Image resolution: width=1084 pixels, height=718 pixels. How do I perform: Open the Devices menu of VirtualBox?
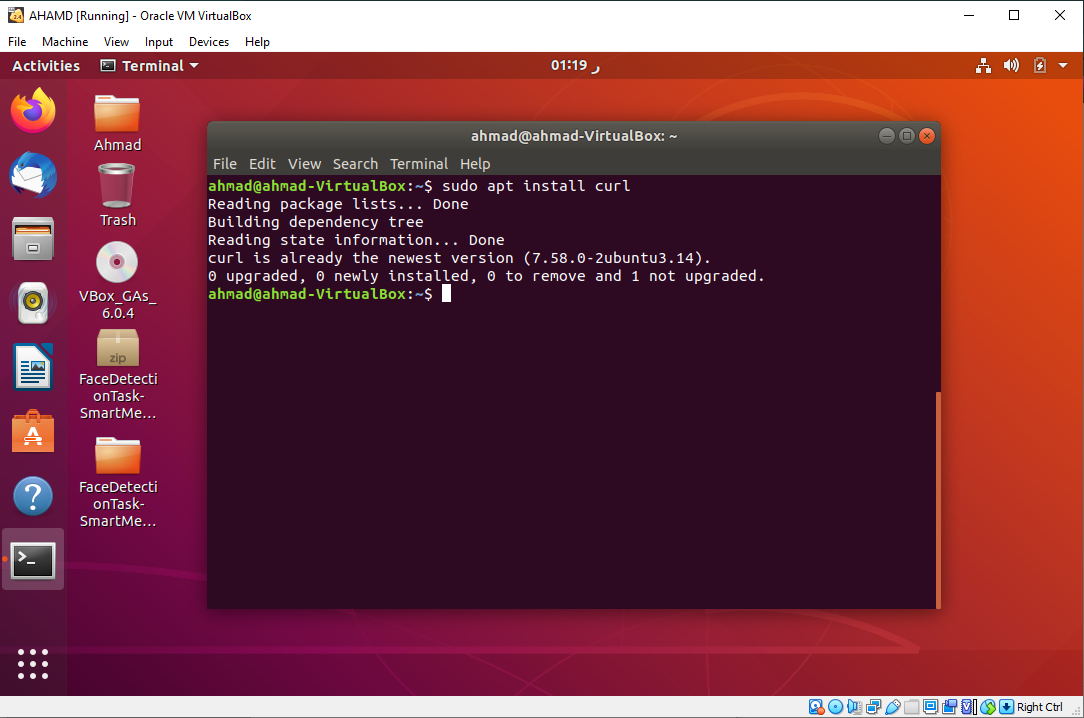tap(208, 42)
